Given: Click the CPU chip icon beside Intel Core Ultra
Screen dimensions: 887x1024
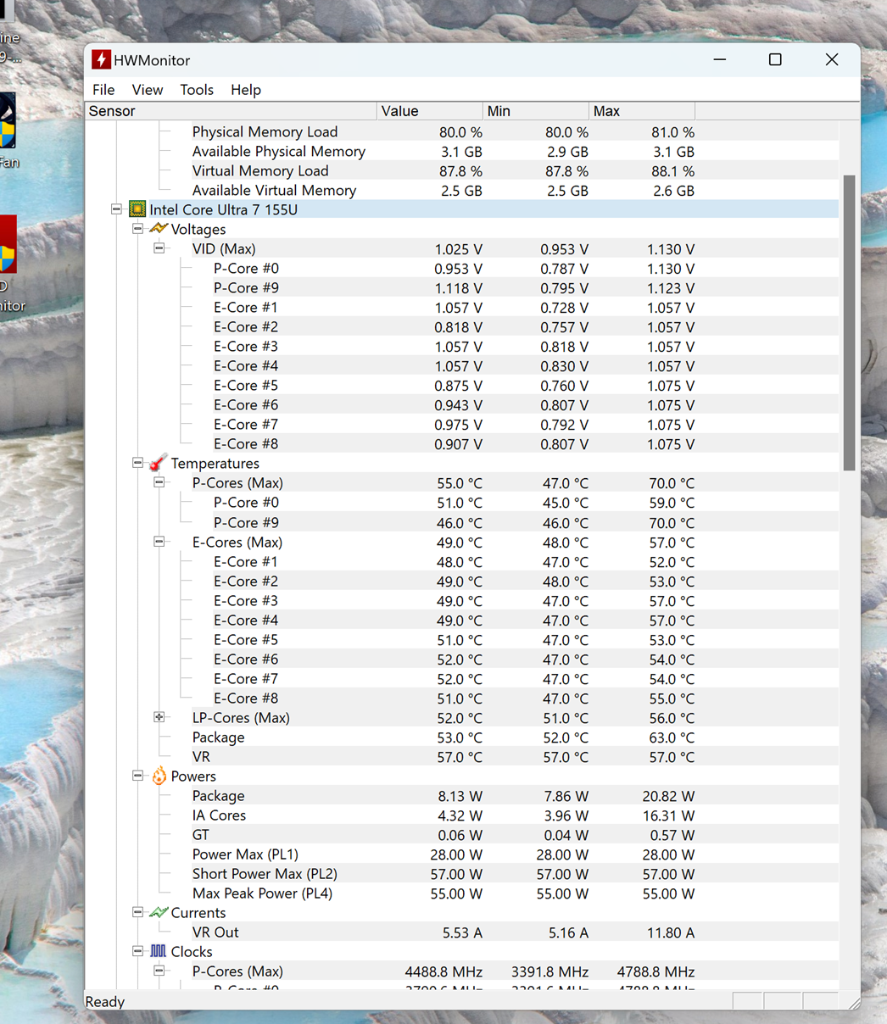Looking at the screenshot, I should point(137,209).
